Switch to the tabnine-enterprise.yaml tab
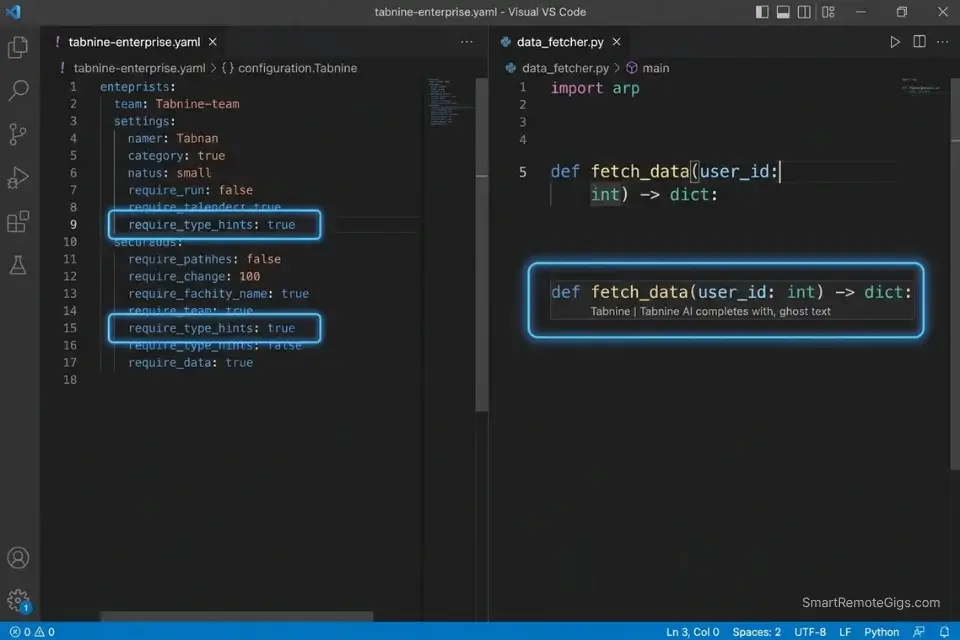 pos(135,42)
